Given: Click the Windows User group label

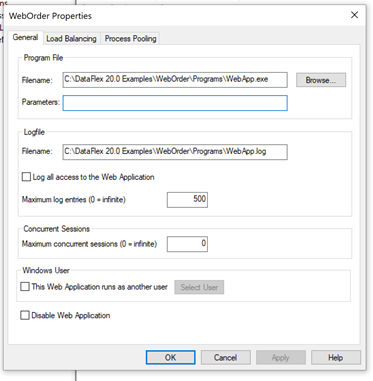Looking at the screenshot, I should tap(46, 270).
